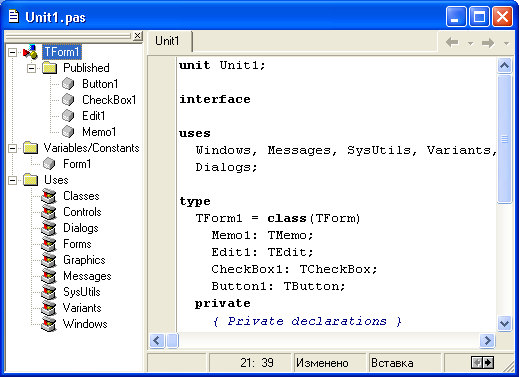Select the Published tree label
The width and height of the screenshot is (519, 377).
[86, 68]
